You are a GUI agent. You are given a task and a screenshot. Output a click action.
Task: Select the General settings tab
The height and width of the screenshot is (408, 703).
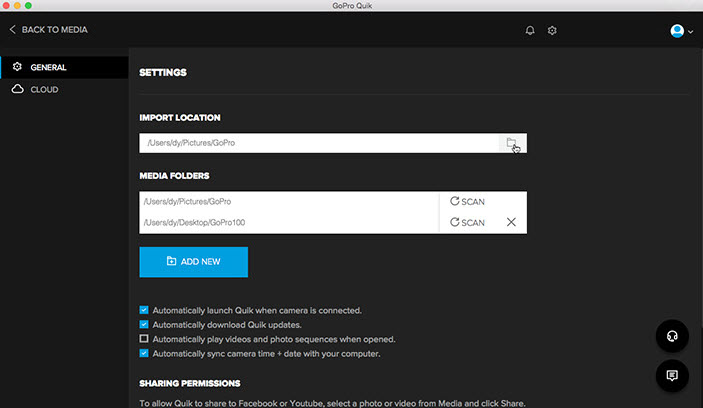click(48, 68)
